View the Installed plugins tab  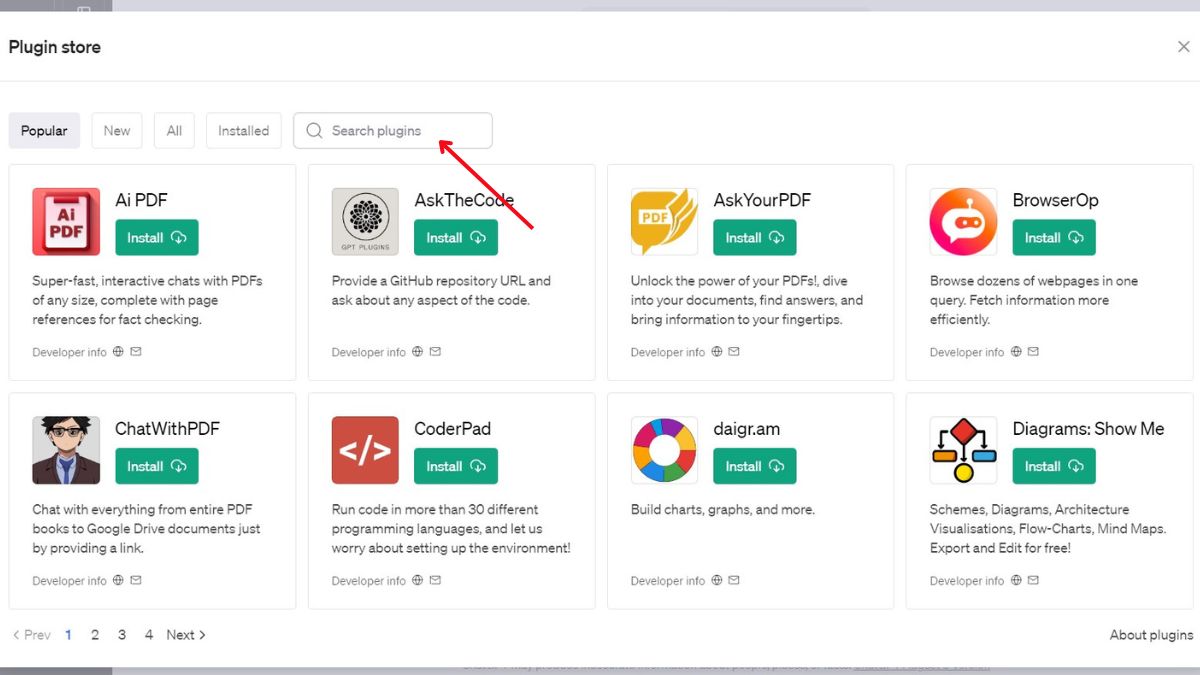point(244,131)
